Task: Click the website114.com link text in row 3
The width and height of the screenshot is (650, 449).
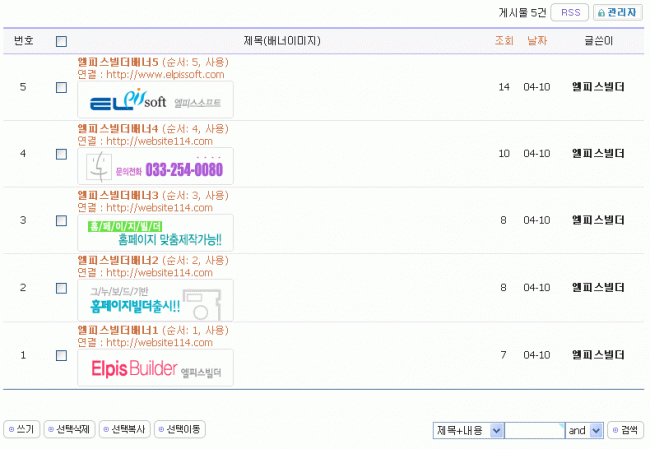Action: [159, 208]
